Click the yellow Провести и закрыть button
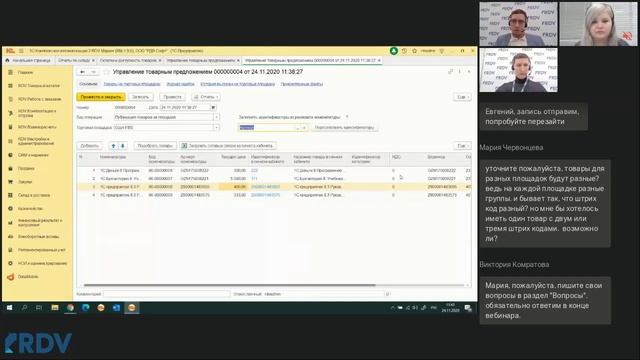 click(x=101, y=97)
